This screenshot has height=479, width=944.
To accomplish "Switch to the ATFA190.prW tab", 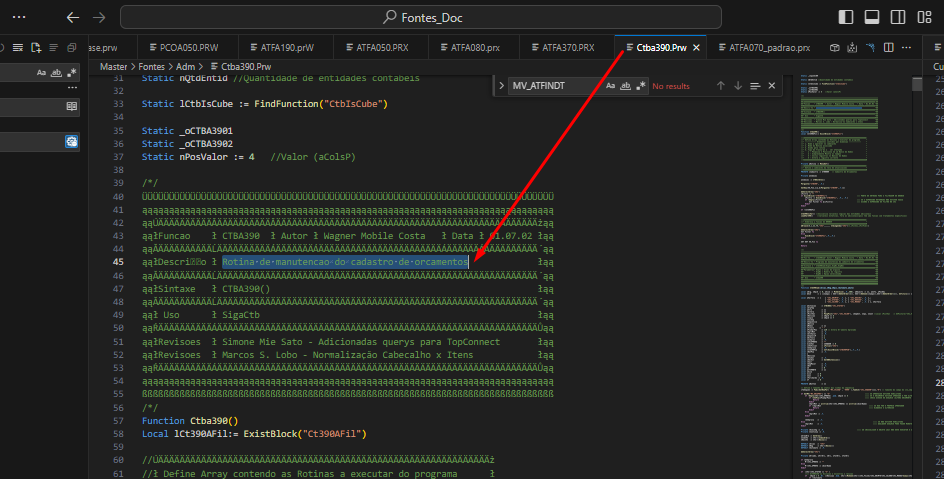I will click(286, 48).
